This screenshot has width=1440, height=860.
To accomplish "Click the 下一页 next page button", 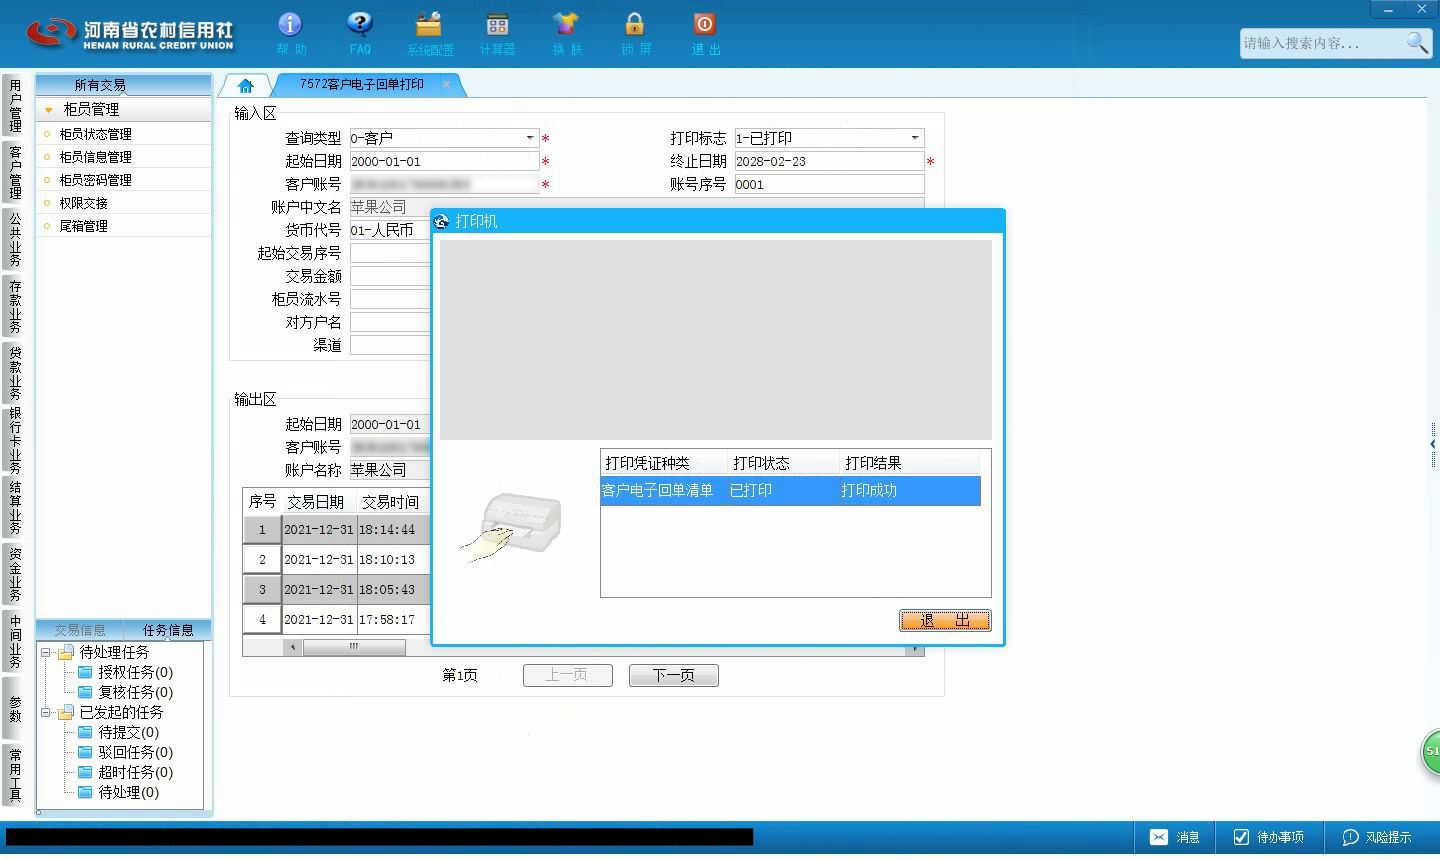I will 674,675.
